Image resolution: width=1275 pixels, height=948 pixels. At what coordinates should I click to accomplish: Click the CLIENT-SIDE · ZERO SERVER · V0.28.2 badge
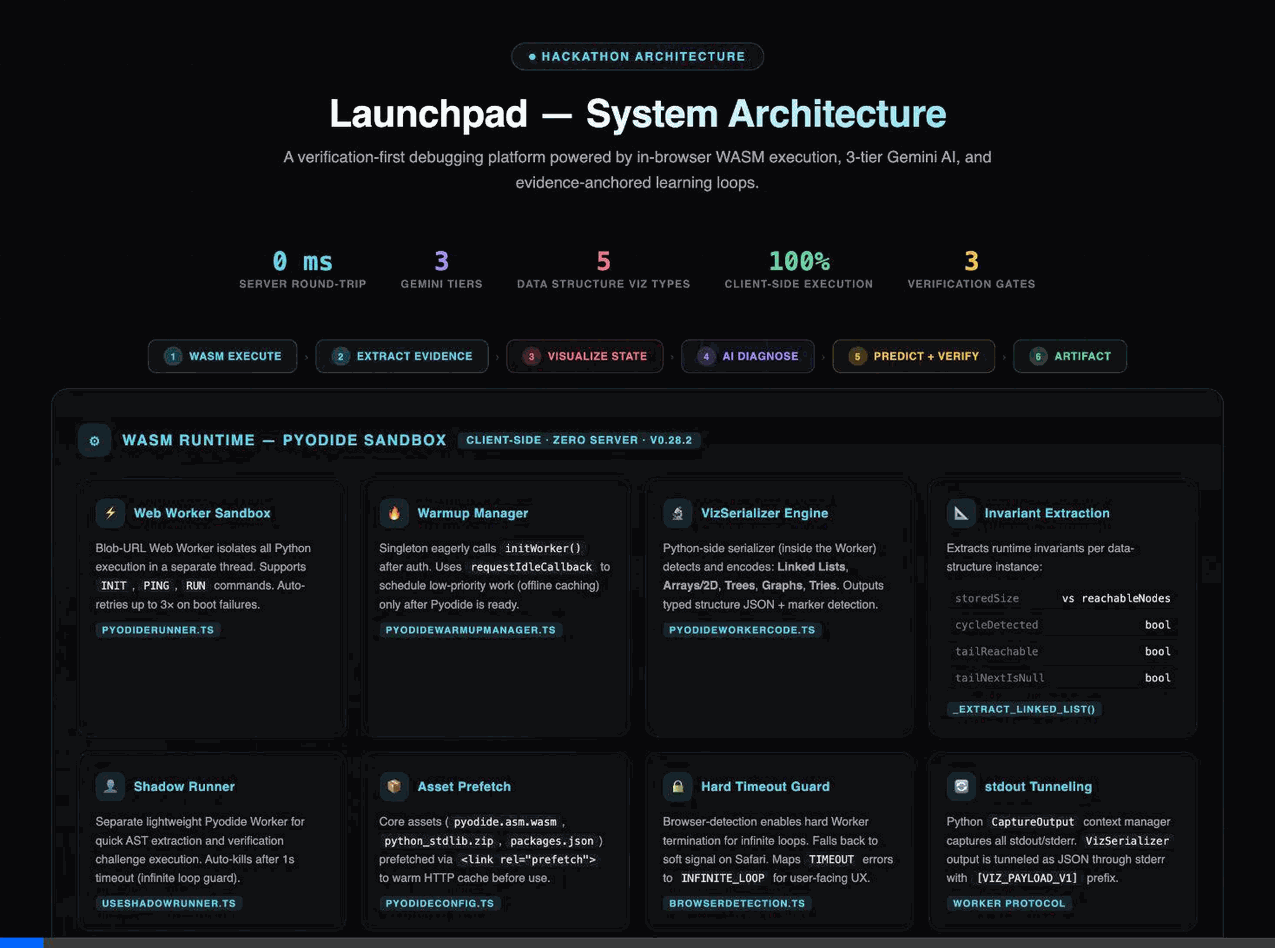pos(579,440)
